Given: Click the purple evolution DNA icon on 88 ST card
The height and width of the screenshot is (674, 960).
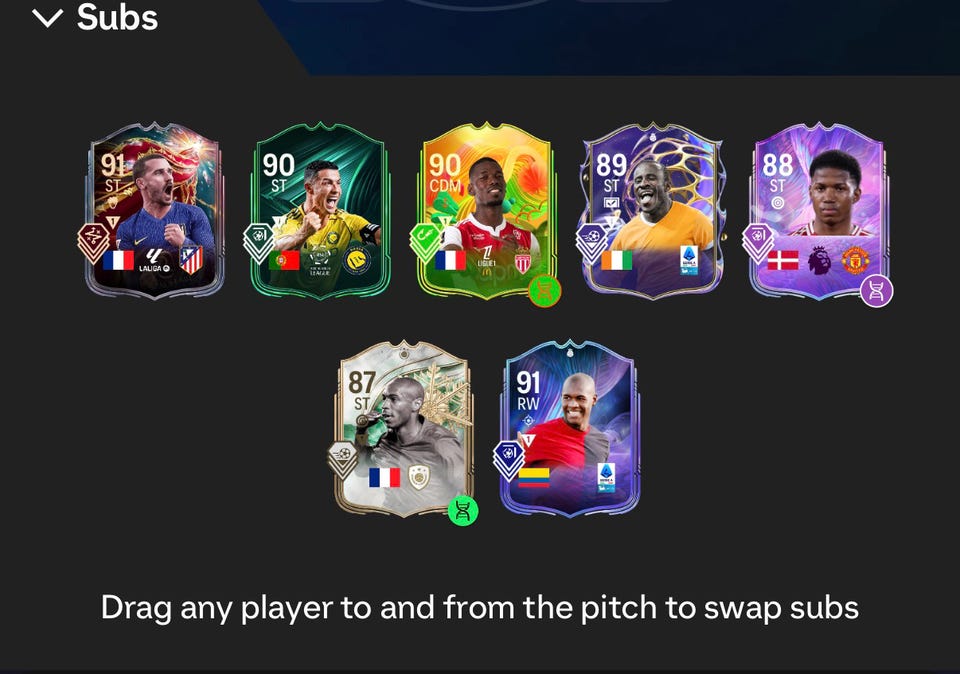Looking at the screenshot, I should [x=876, y=291].
